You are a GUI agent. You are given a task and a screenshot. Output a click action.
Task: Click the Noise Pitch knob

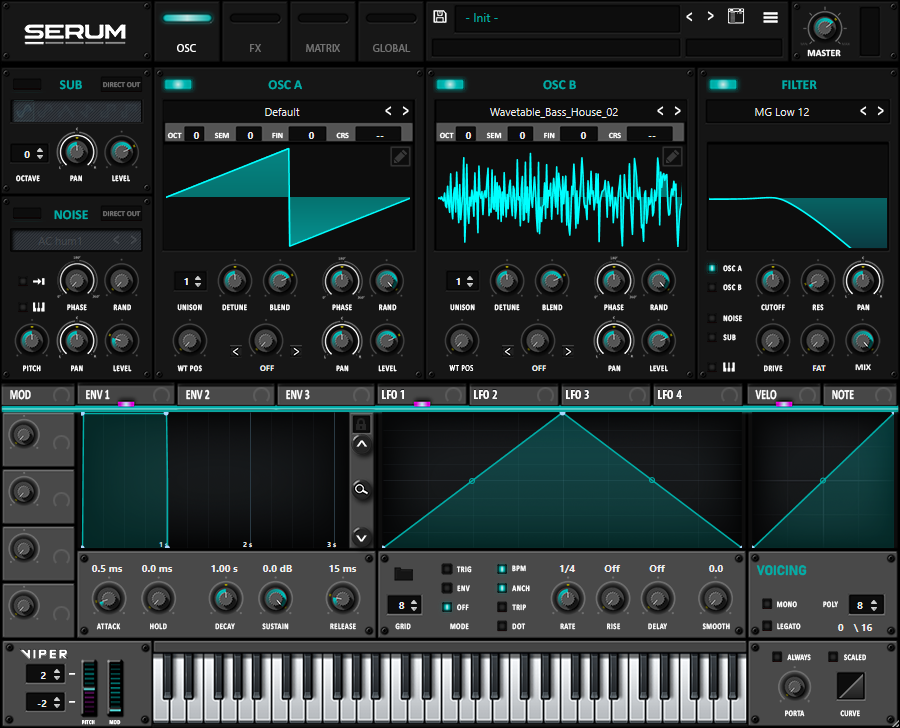tap(32, 341)
